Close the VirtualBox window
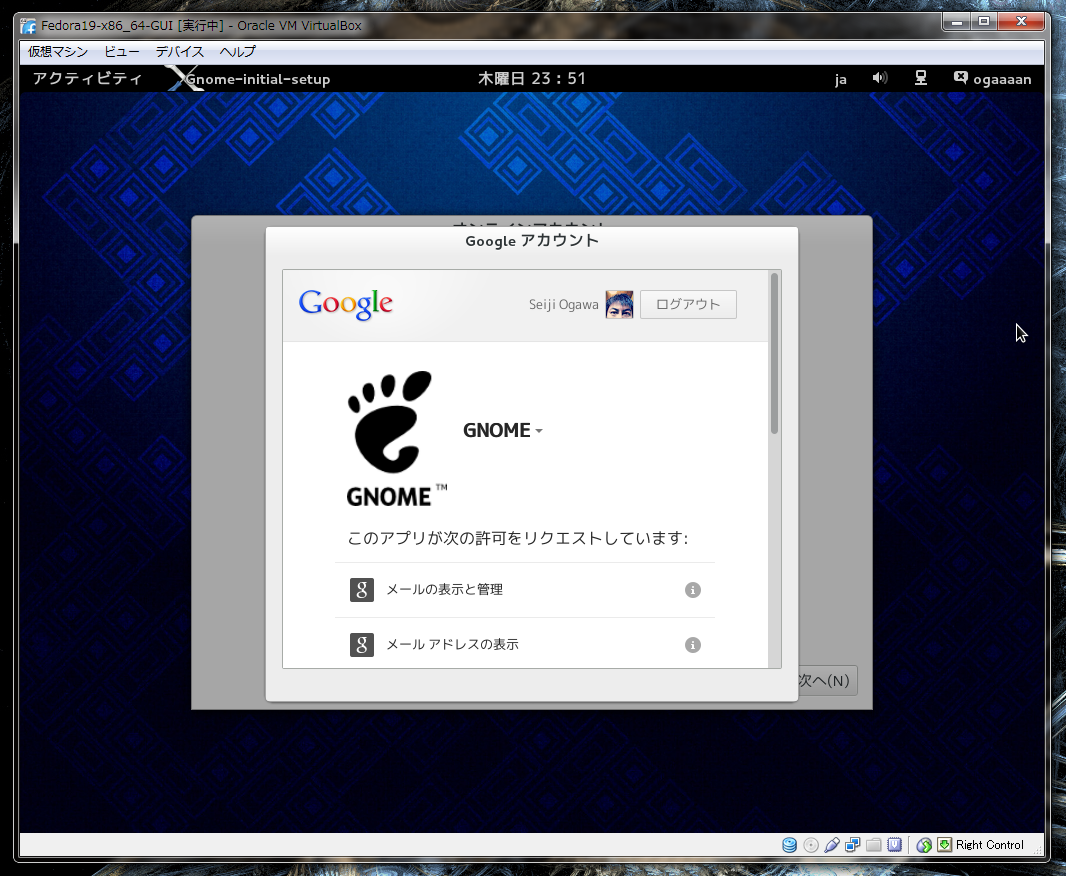 coord(1020,22)
